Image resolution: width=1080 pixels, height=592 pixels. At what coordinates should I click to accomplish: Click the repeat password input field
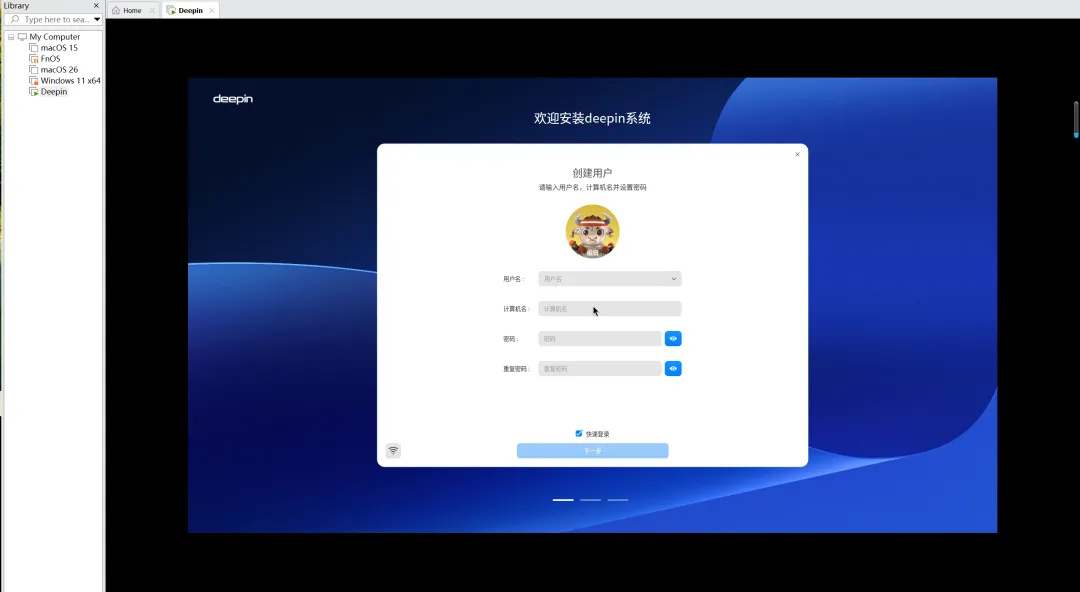click(599, 369)
